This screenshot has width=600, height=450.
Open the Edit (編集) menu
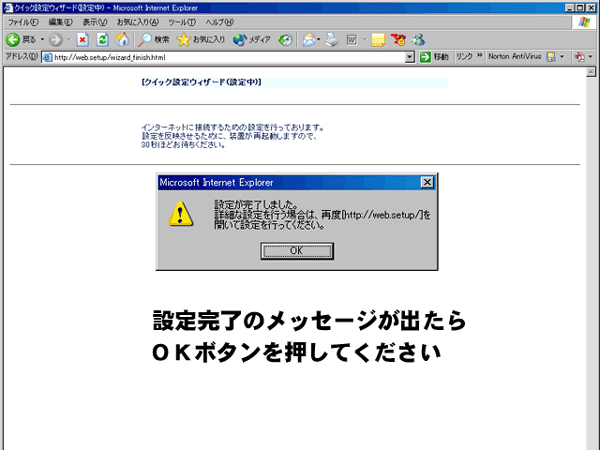point(60,22)
